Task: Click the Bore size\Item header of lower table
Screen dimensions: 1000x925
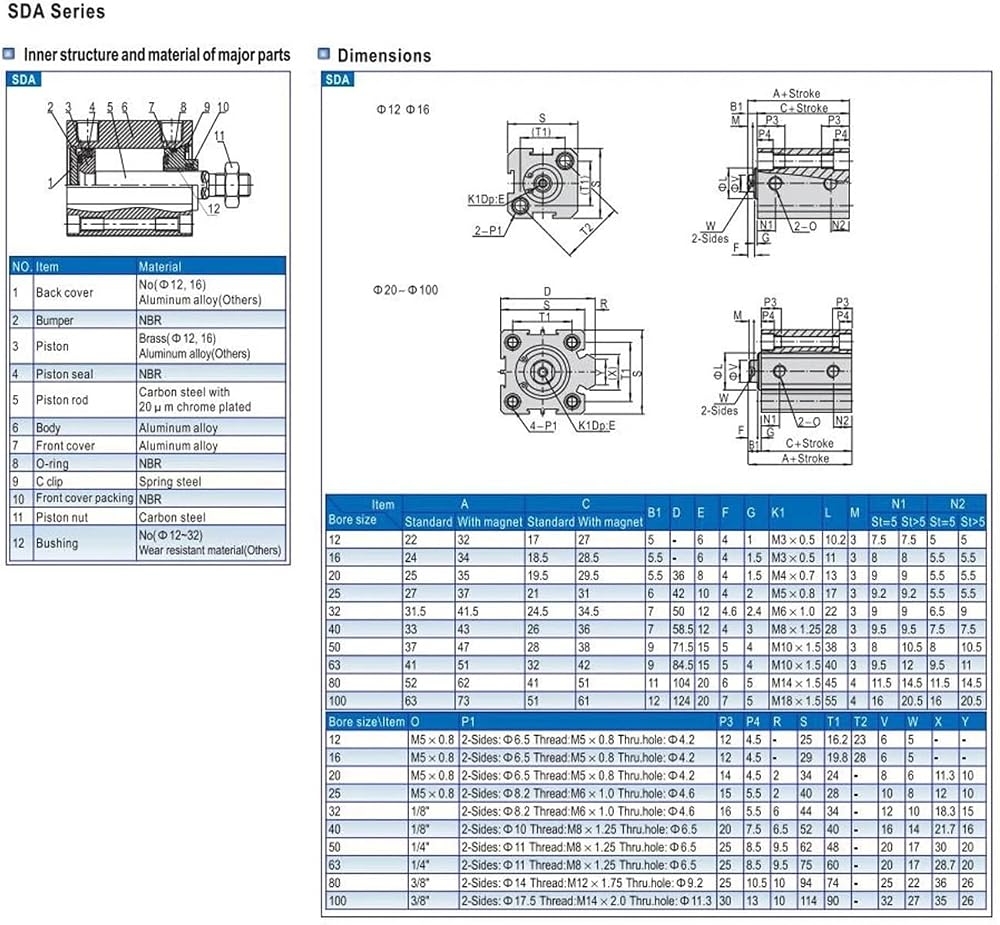Action: pyautogui.click(x=366, y=722)
